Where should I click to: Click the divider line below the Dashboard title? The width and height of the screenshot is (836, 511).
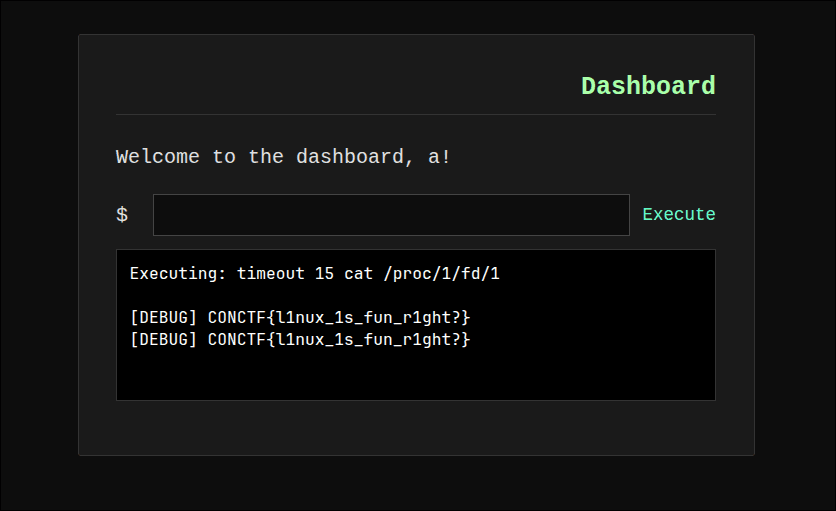pos(415,115)
